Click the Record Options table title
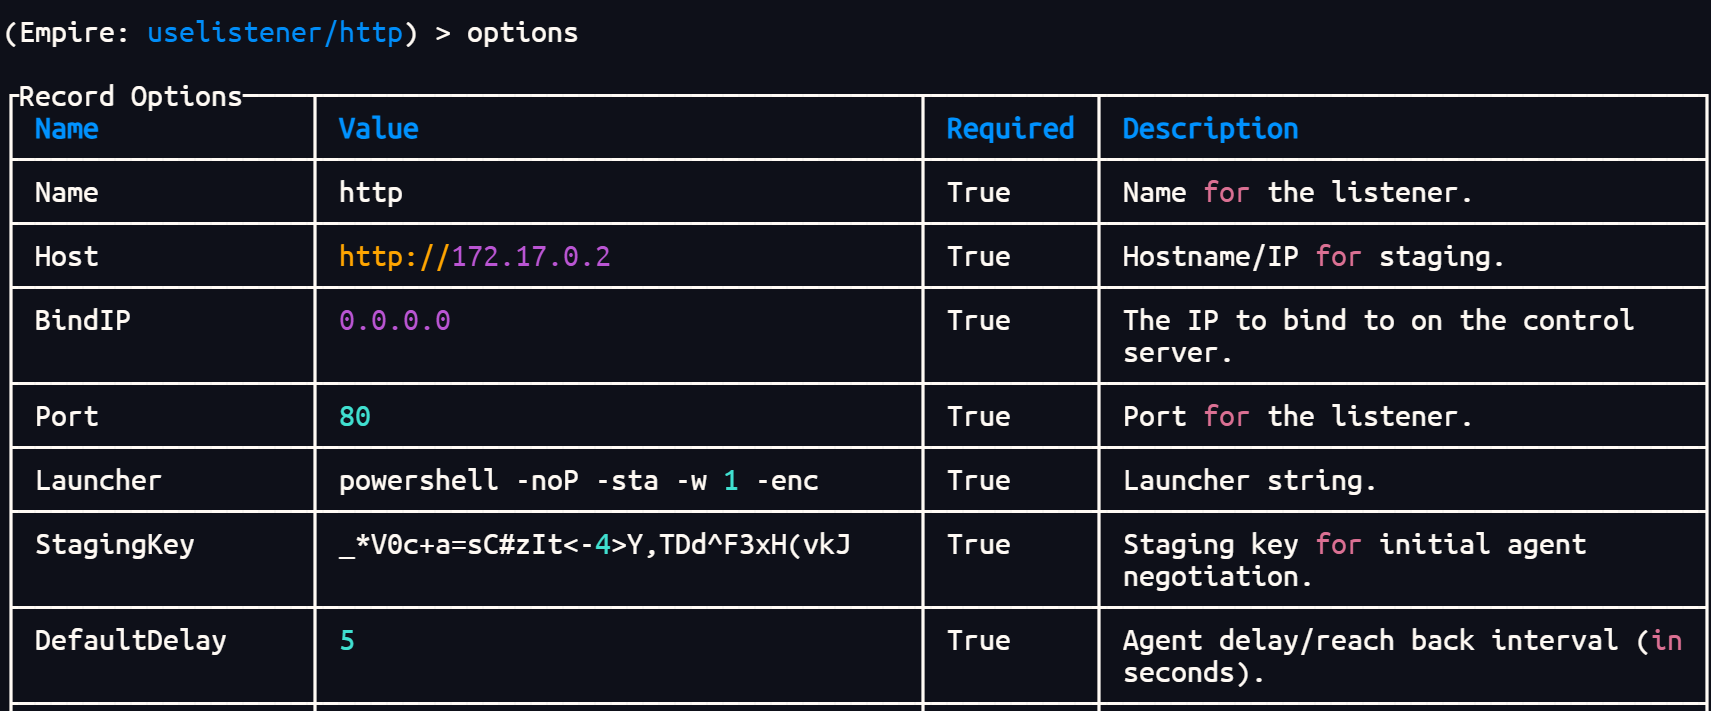Screen dimensions: 1711x711 pyautogui.click(x=130, y=97)
